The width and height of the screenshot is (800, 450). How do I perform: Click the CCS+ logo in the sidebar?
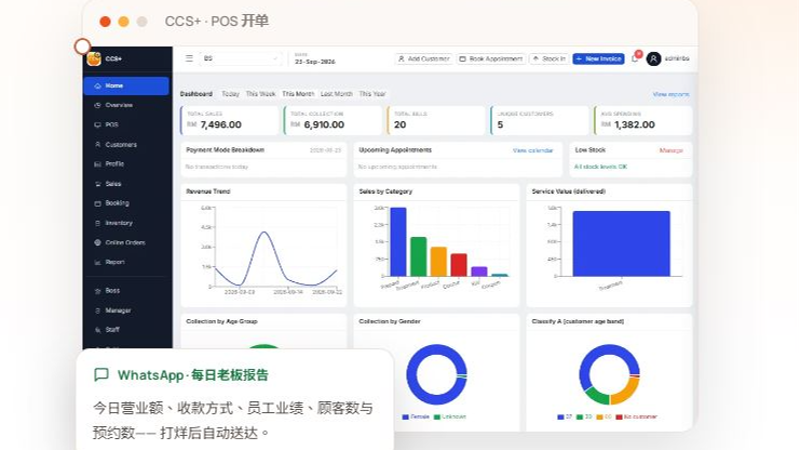(x=94, y=59)
